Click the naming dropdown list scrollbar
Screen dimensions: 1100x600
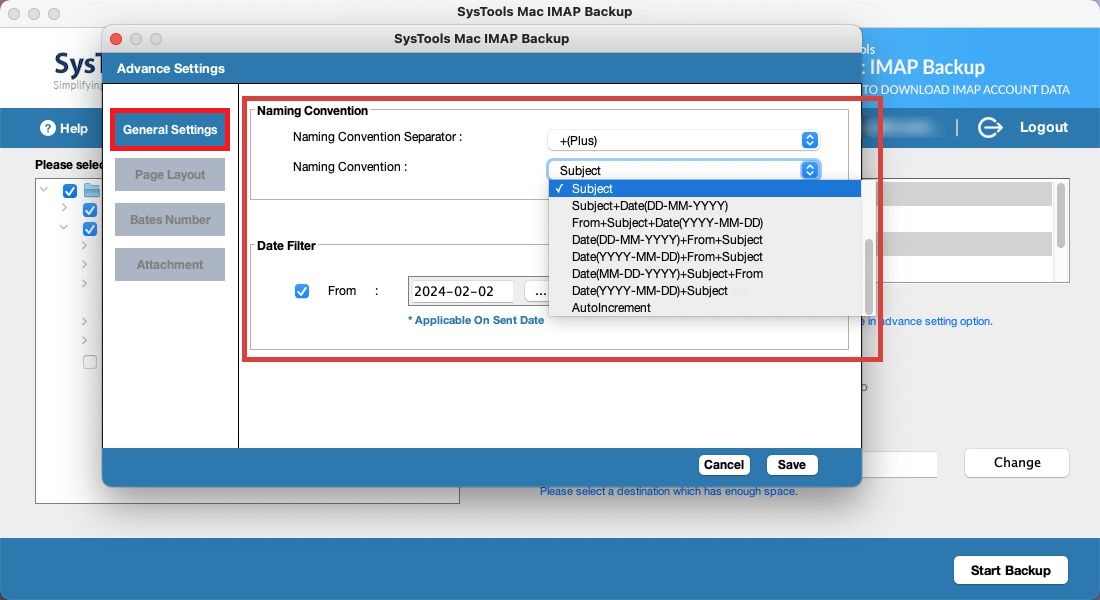(868, 276)
